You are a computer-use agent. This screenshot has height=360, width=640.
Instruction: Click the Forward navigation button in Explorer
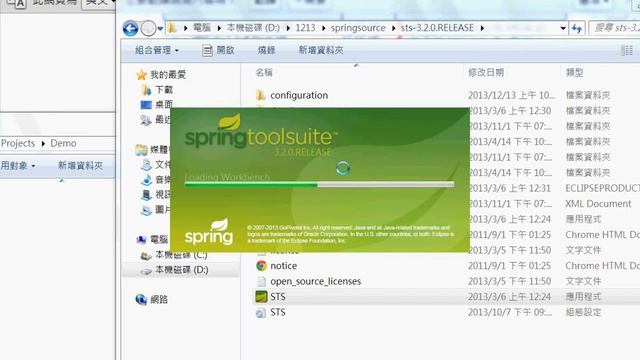[x=148, y=29]
